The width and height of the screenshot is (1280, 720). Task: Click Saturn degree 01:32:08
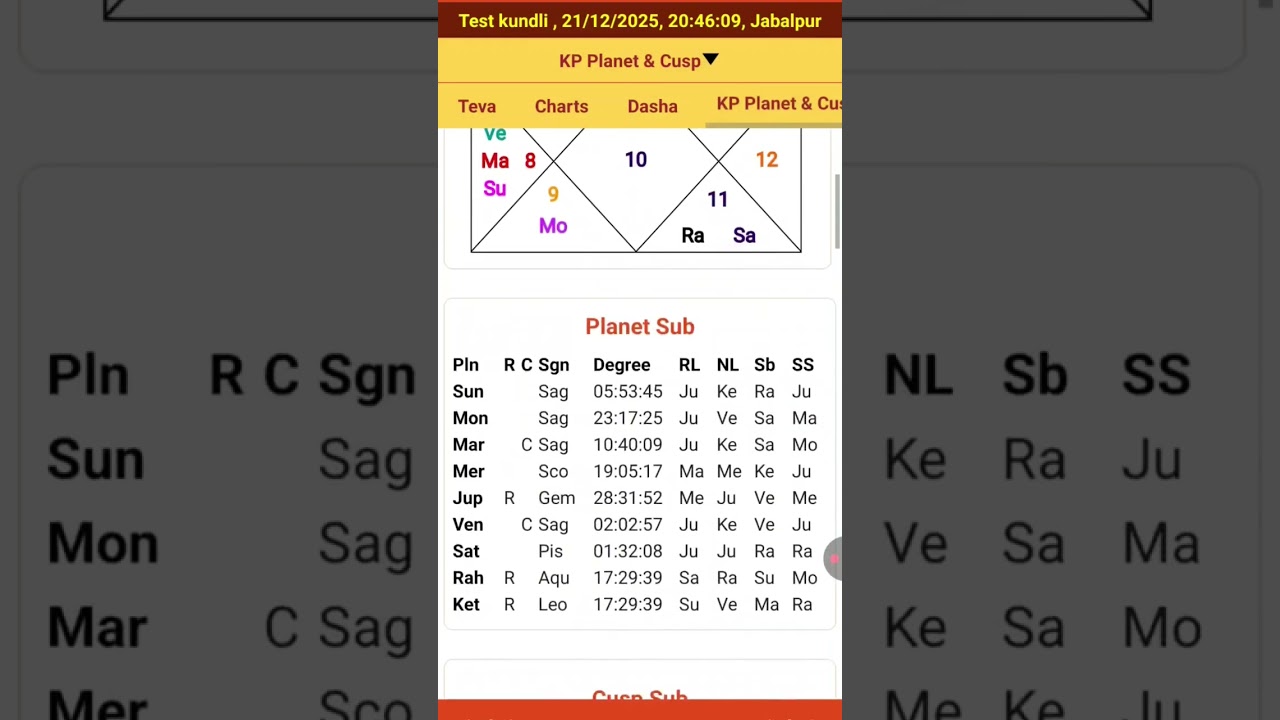click(x=628, y=551)
